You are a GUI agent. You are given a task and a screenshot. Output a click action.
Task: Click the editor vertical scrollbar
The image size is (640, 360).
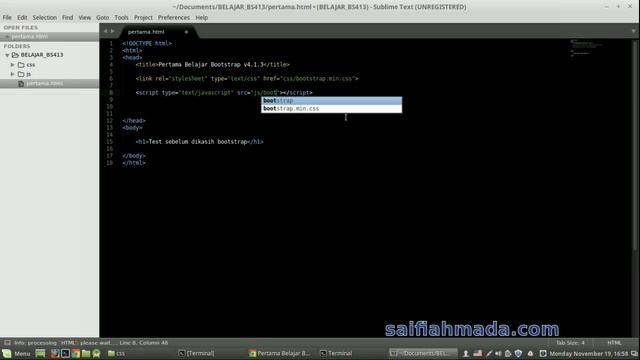click(x=635, y=147)
